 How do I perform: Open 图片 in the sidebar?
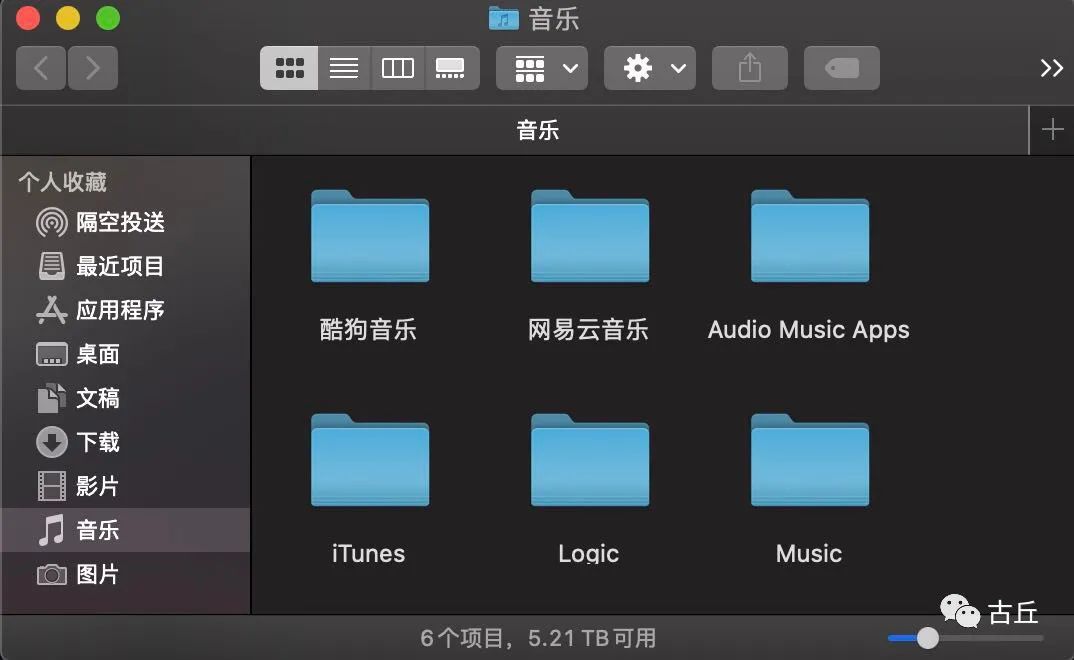tap(97, 574)
